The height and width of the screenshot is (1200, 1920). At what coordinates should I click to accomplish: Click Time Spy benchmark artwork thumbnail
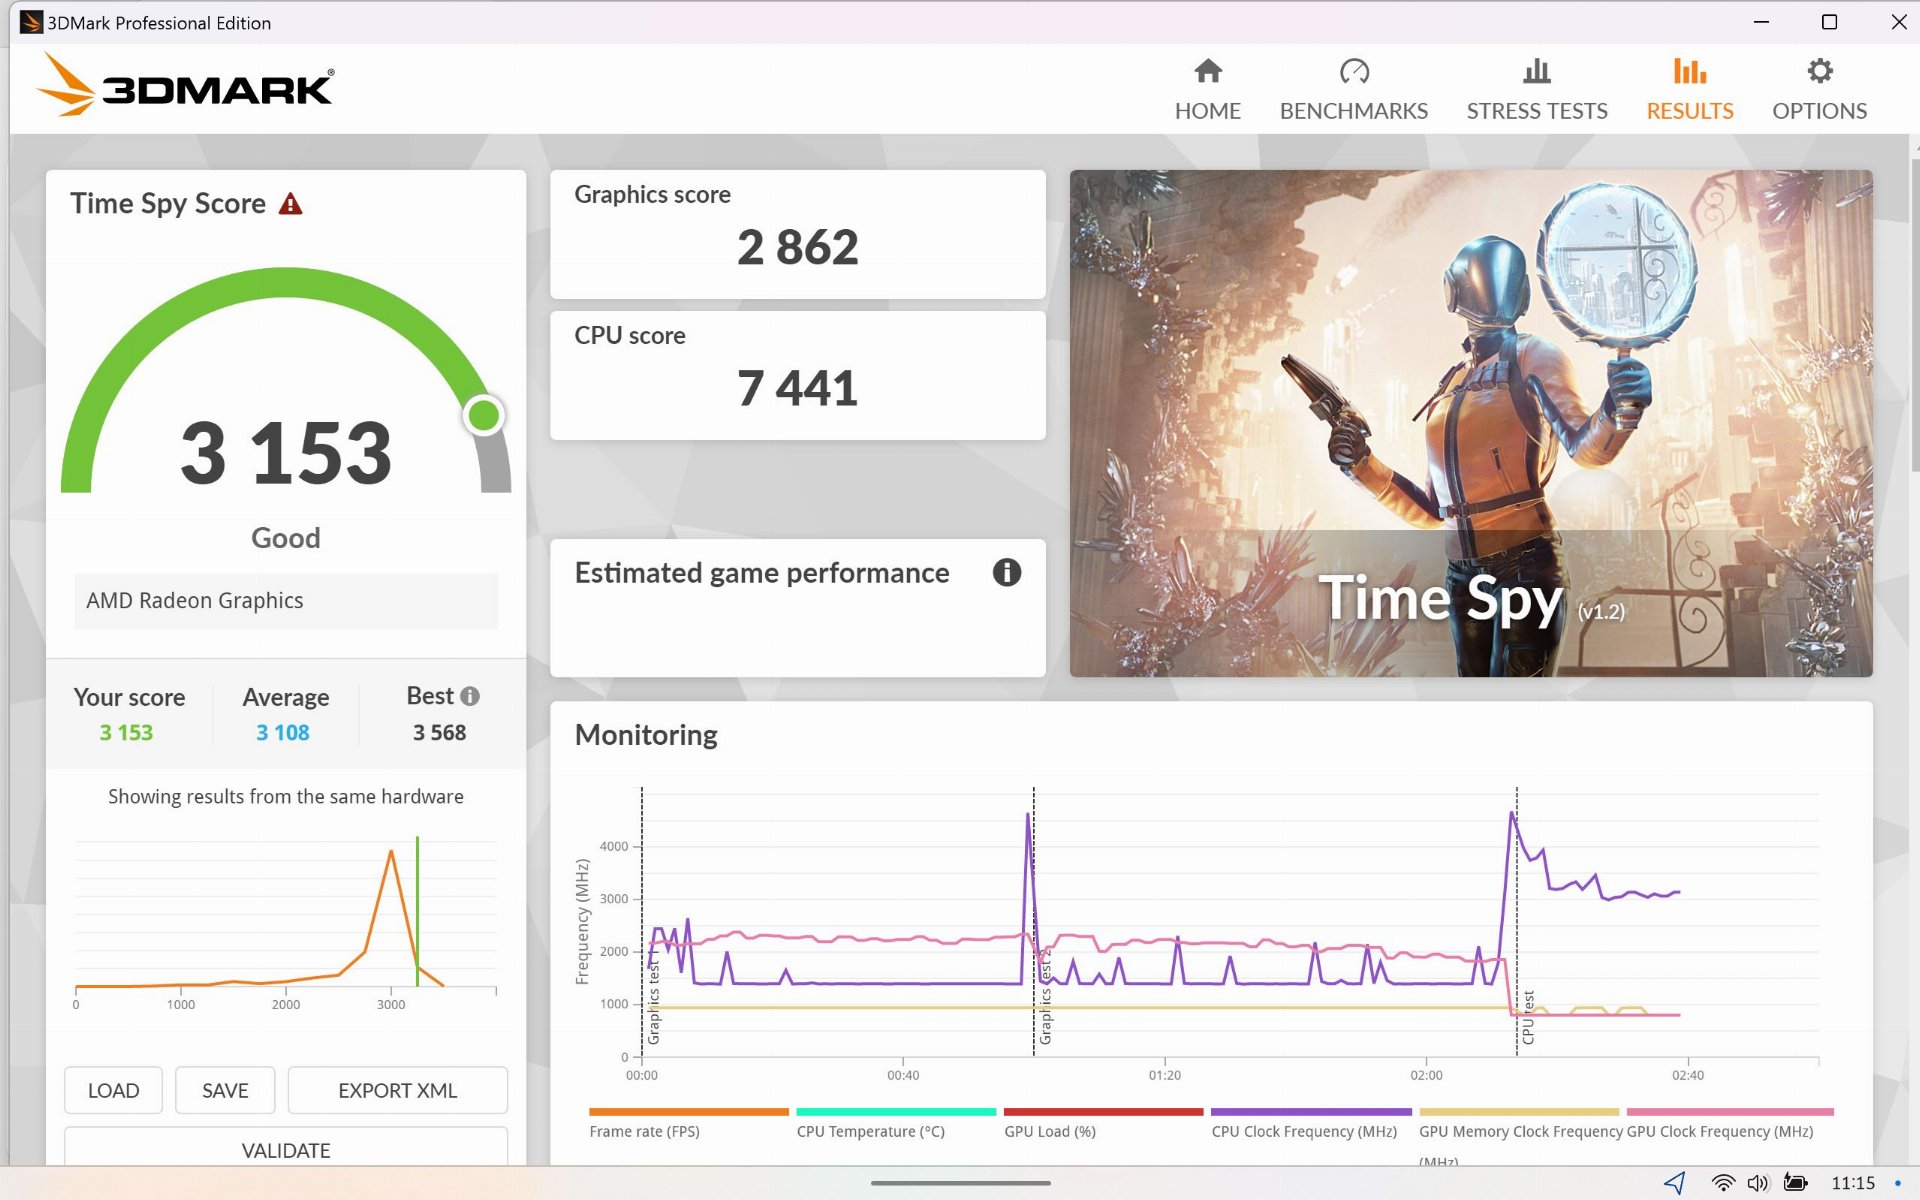(1470, 423)
